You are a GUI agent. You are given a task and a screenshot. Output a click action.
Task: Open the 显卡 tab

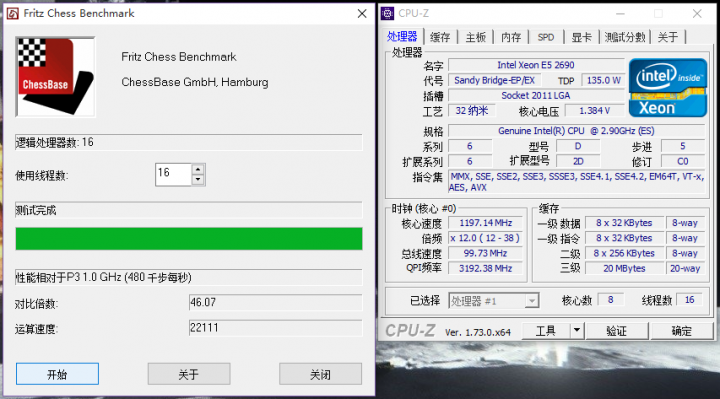pos(581,37)
